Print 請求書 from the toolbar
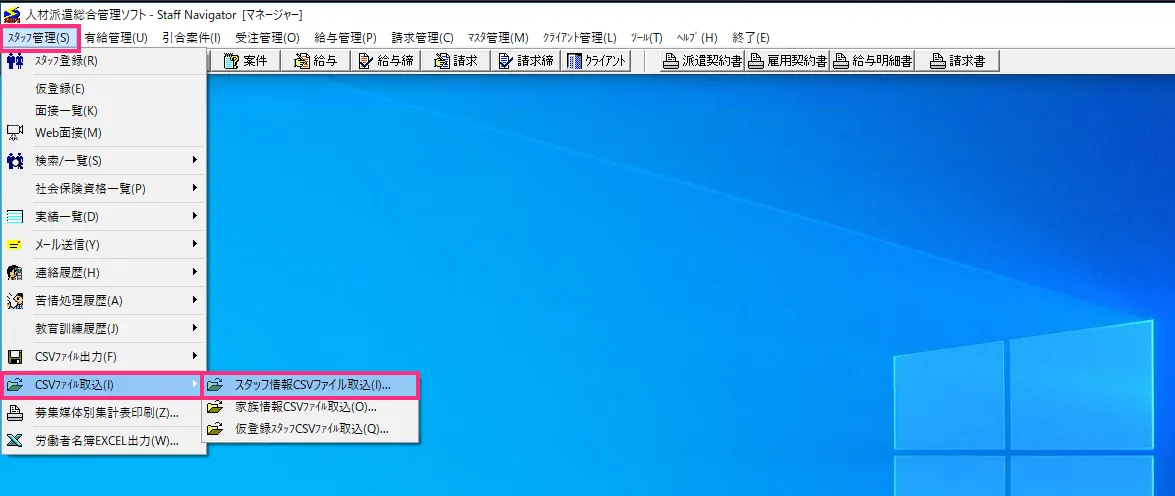The width and height of the screenshot is (1175, 496). [x=958, y=61]
